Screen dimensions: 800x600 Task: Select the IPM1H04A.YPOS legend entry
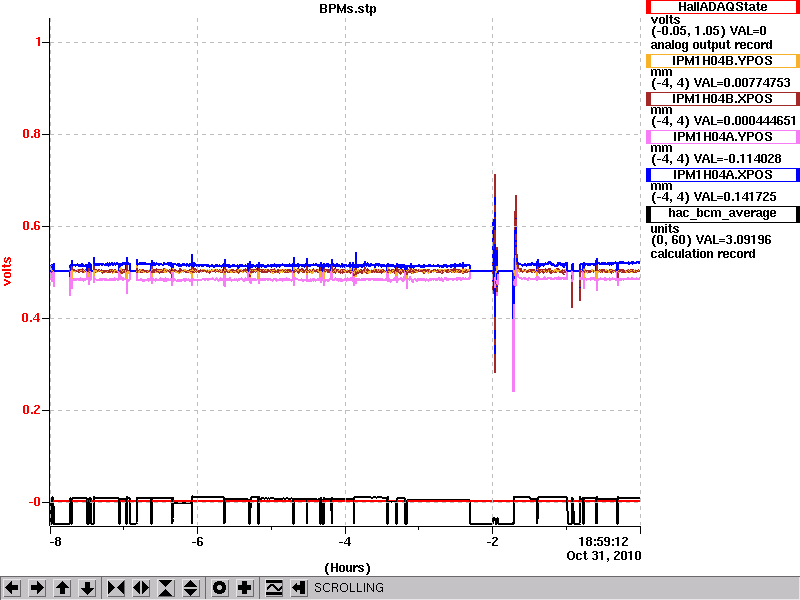click(722, 137)
